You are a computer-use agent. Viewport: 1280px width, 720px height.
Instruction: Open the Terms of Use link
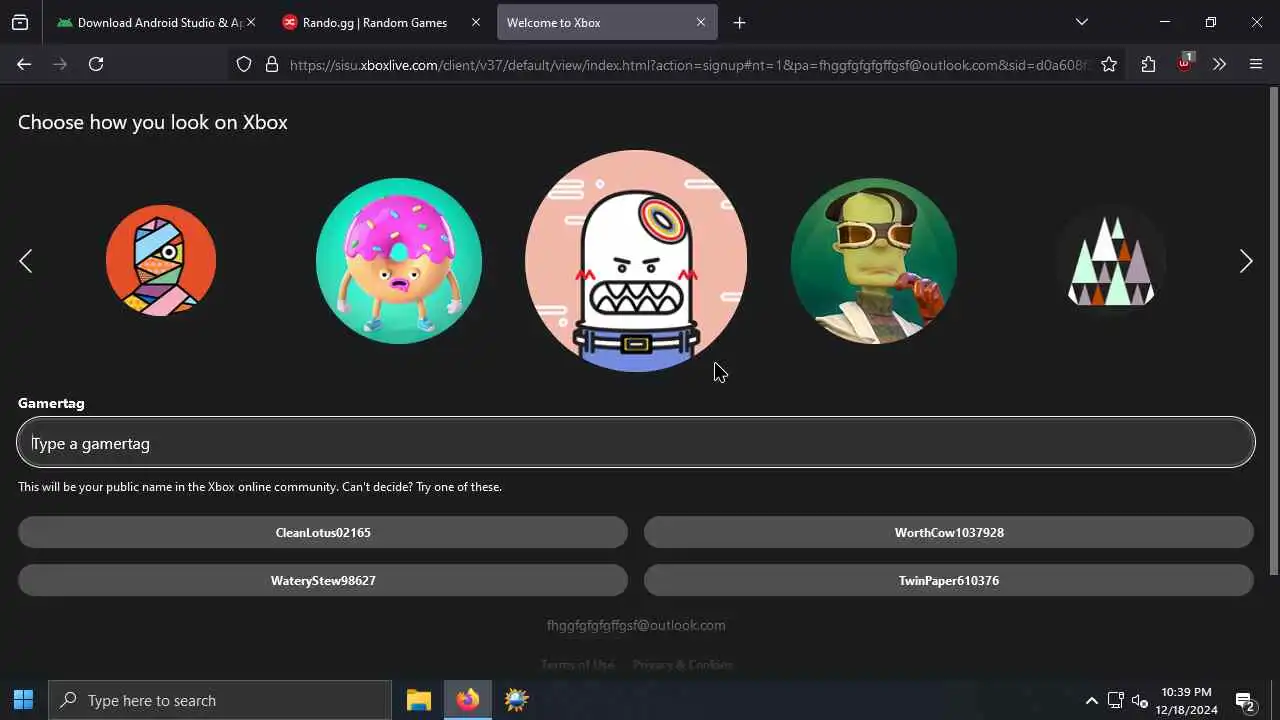pyautogui.click(x=578, y=665)
